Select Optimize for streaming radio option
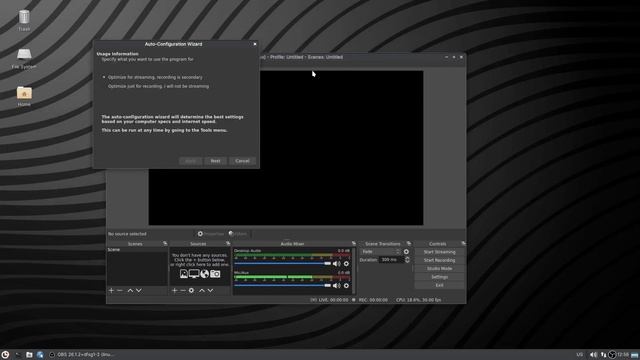The width and height of the screenshot is (640, 360). click(x=153, y=77)
